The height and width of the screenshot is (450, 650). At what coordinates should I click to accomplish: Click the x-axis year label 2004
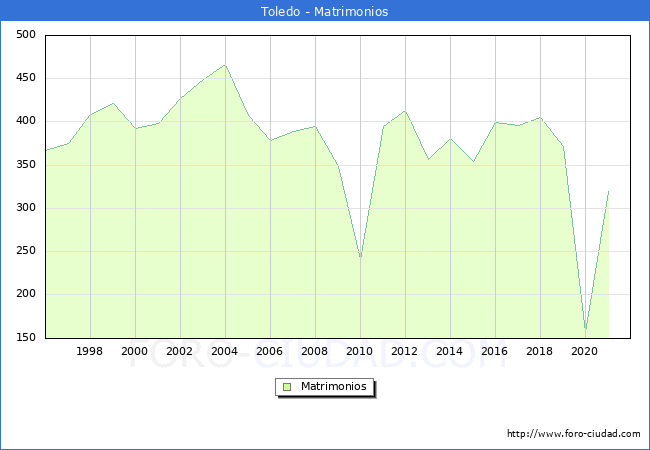[224, 351]
